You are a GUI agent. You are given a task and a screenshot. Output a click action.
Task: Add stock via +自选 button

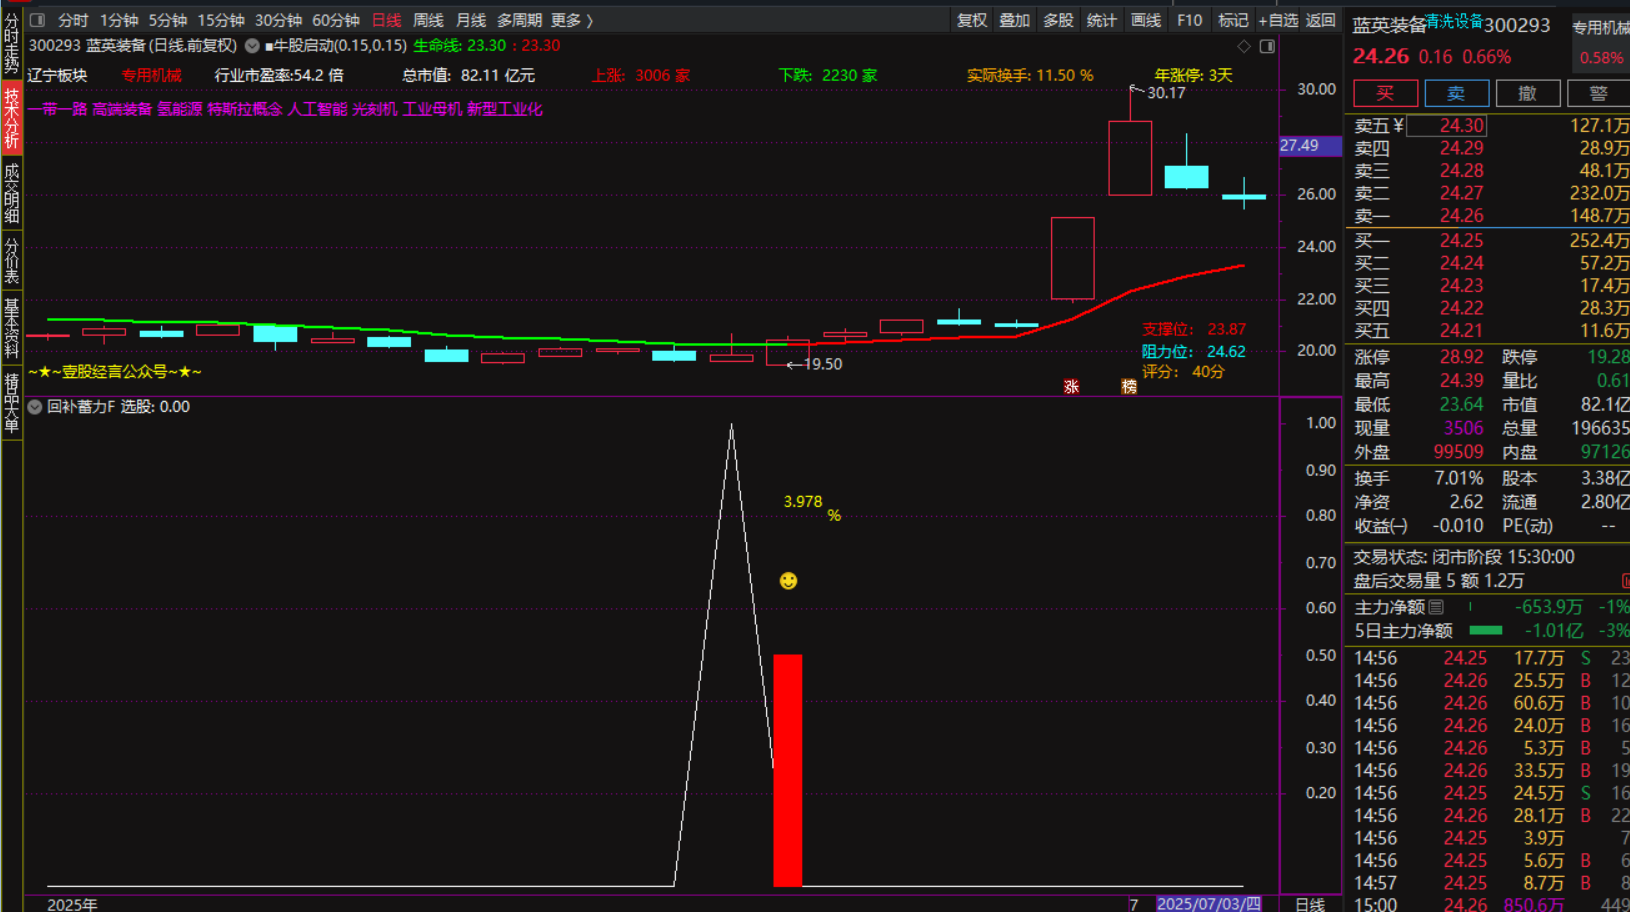tap(1278, 20)
